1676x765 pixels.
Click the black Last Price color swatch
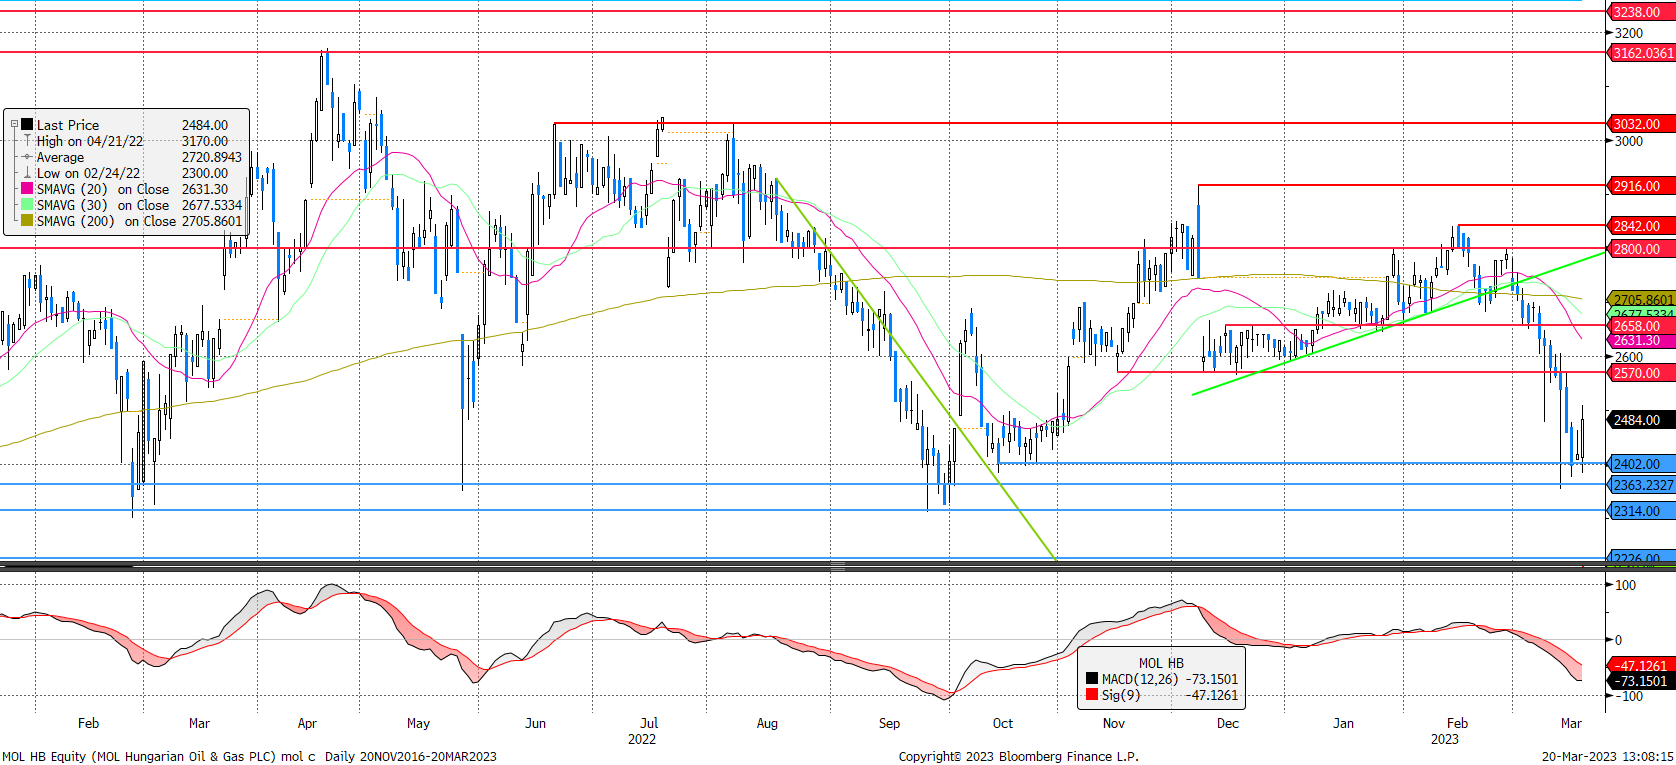[x=28, y=125]
